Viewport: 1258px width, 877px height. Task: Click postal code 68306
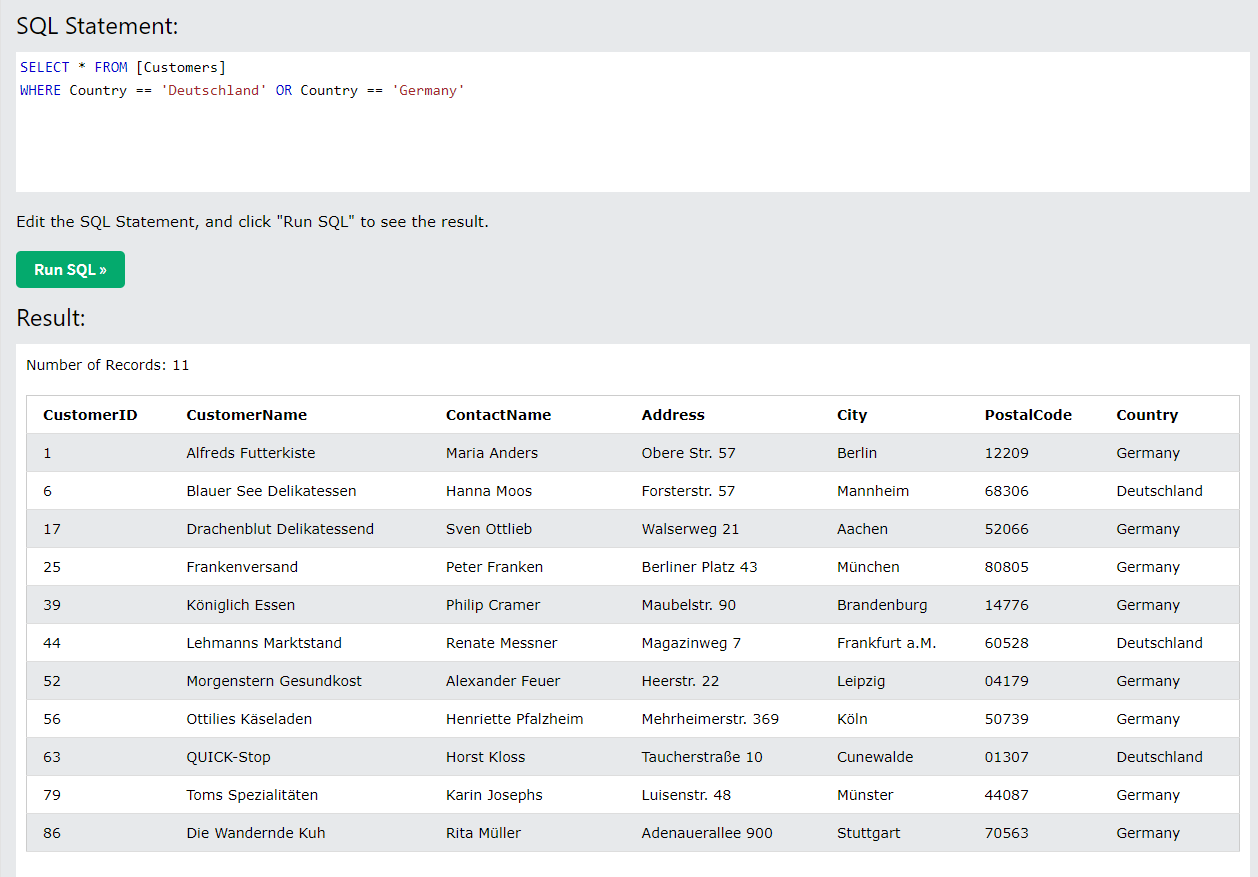click(1007, 491)
